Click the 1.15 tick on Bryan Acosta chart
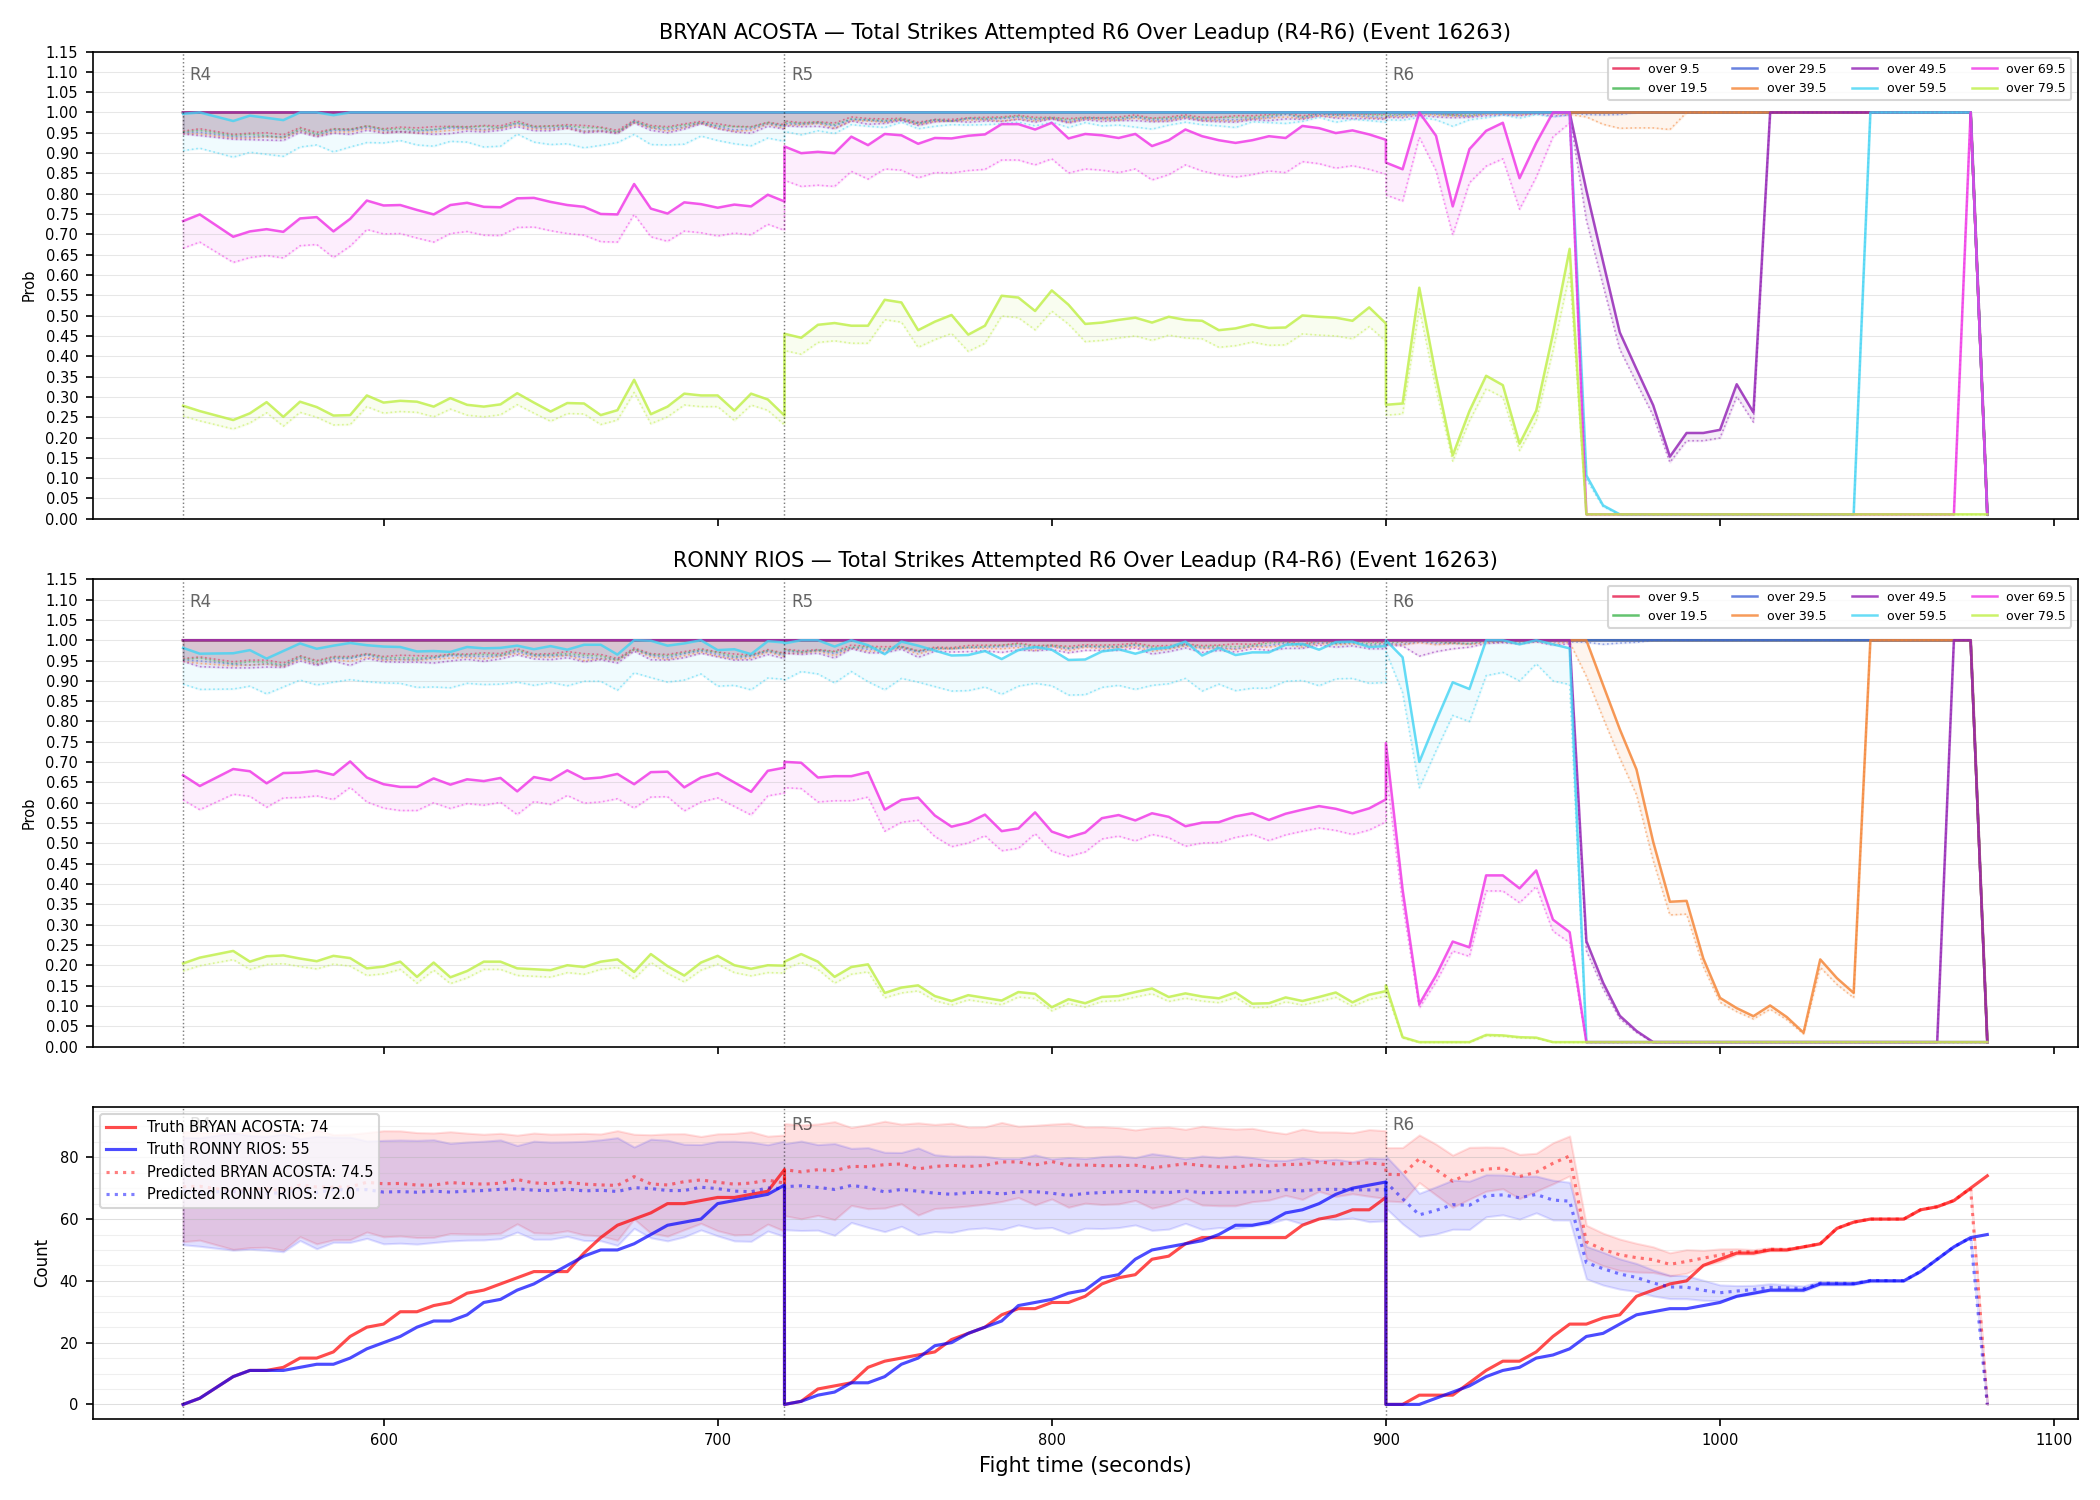The image size is (2100, 1500). pos(62,52)
